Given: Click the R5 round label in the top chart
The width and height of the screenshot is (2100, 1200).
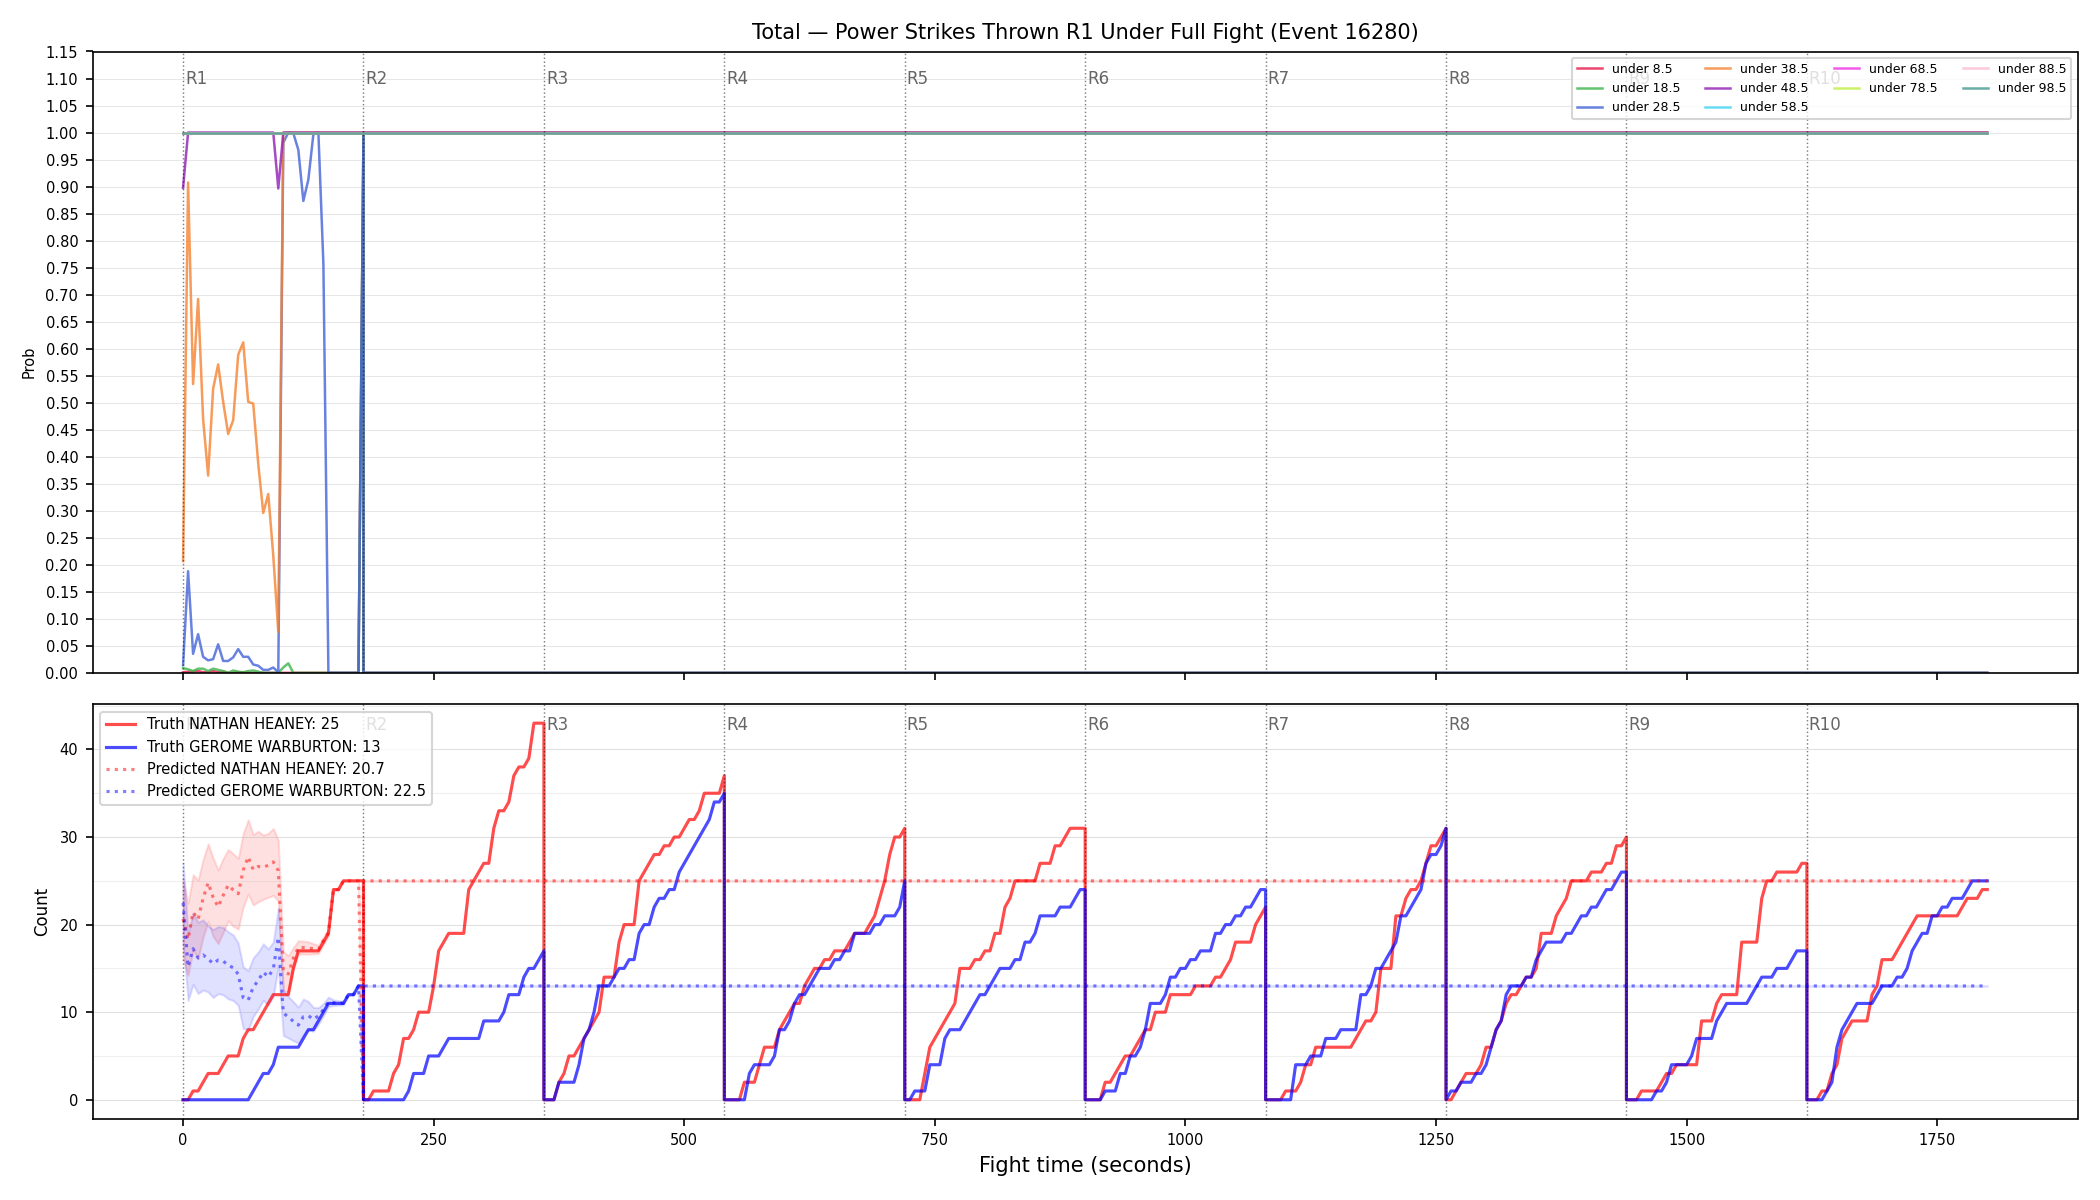Looking at the screenshot, I should [x=917, y=78].
